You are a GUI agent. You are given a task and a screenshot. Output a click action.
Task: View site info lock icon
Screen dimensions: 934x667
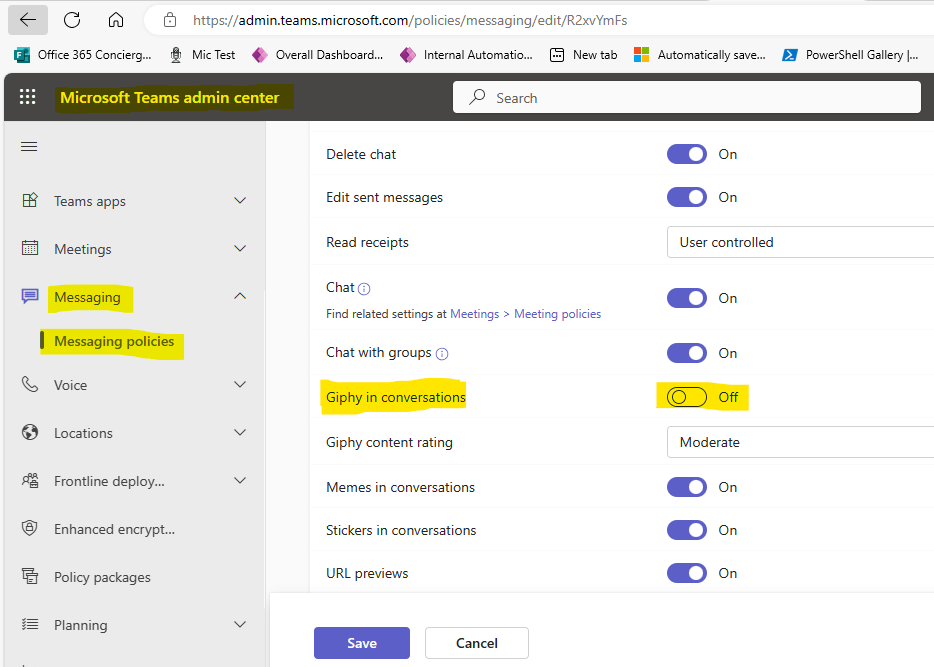tap(170, 20)
